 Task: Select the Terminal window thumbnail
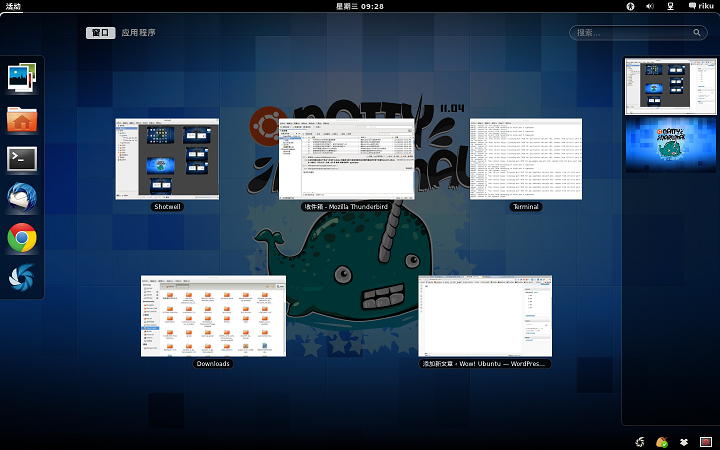click(x=526, y=159)
